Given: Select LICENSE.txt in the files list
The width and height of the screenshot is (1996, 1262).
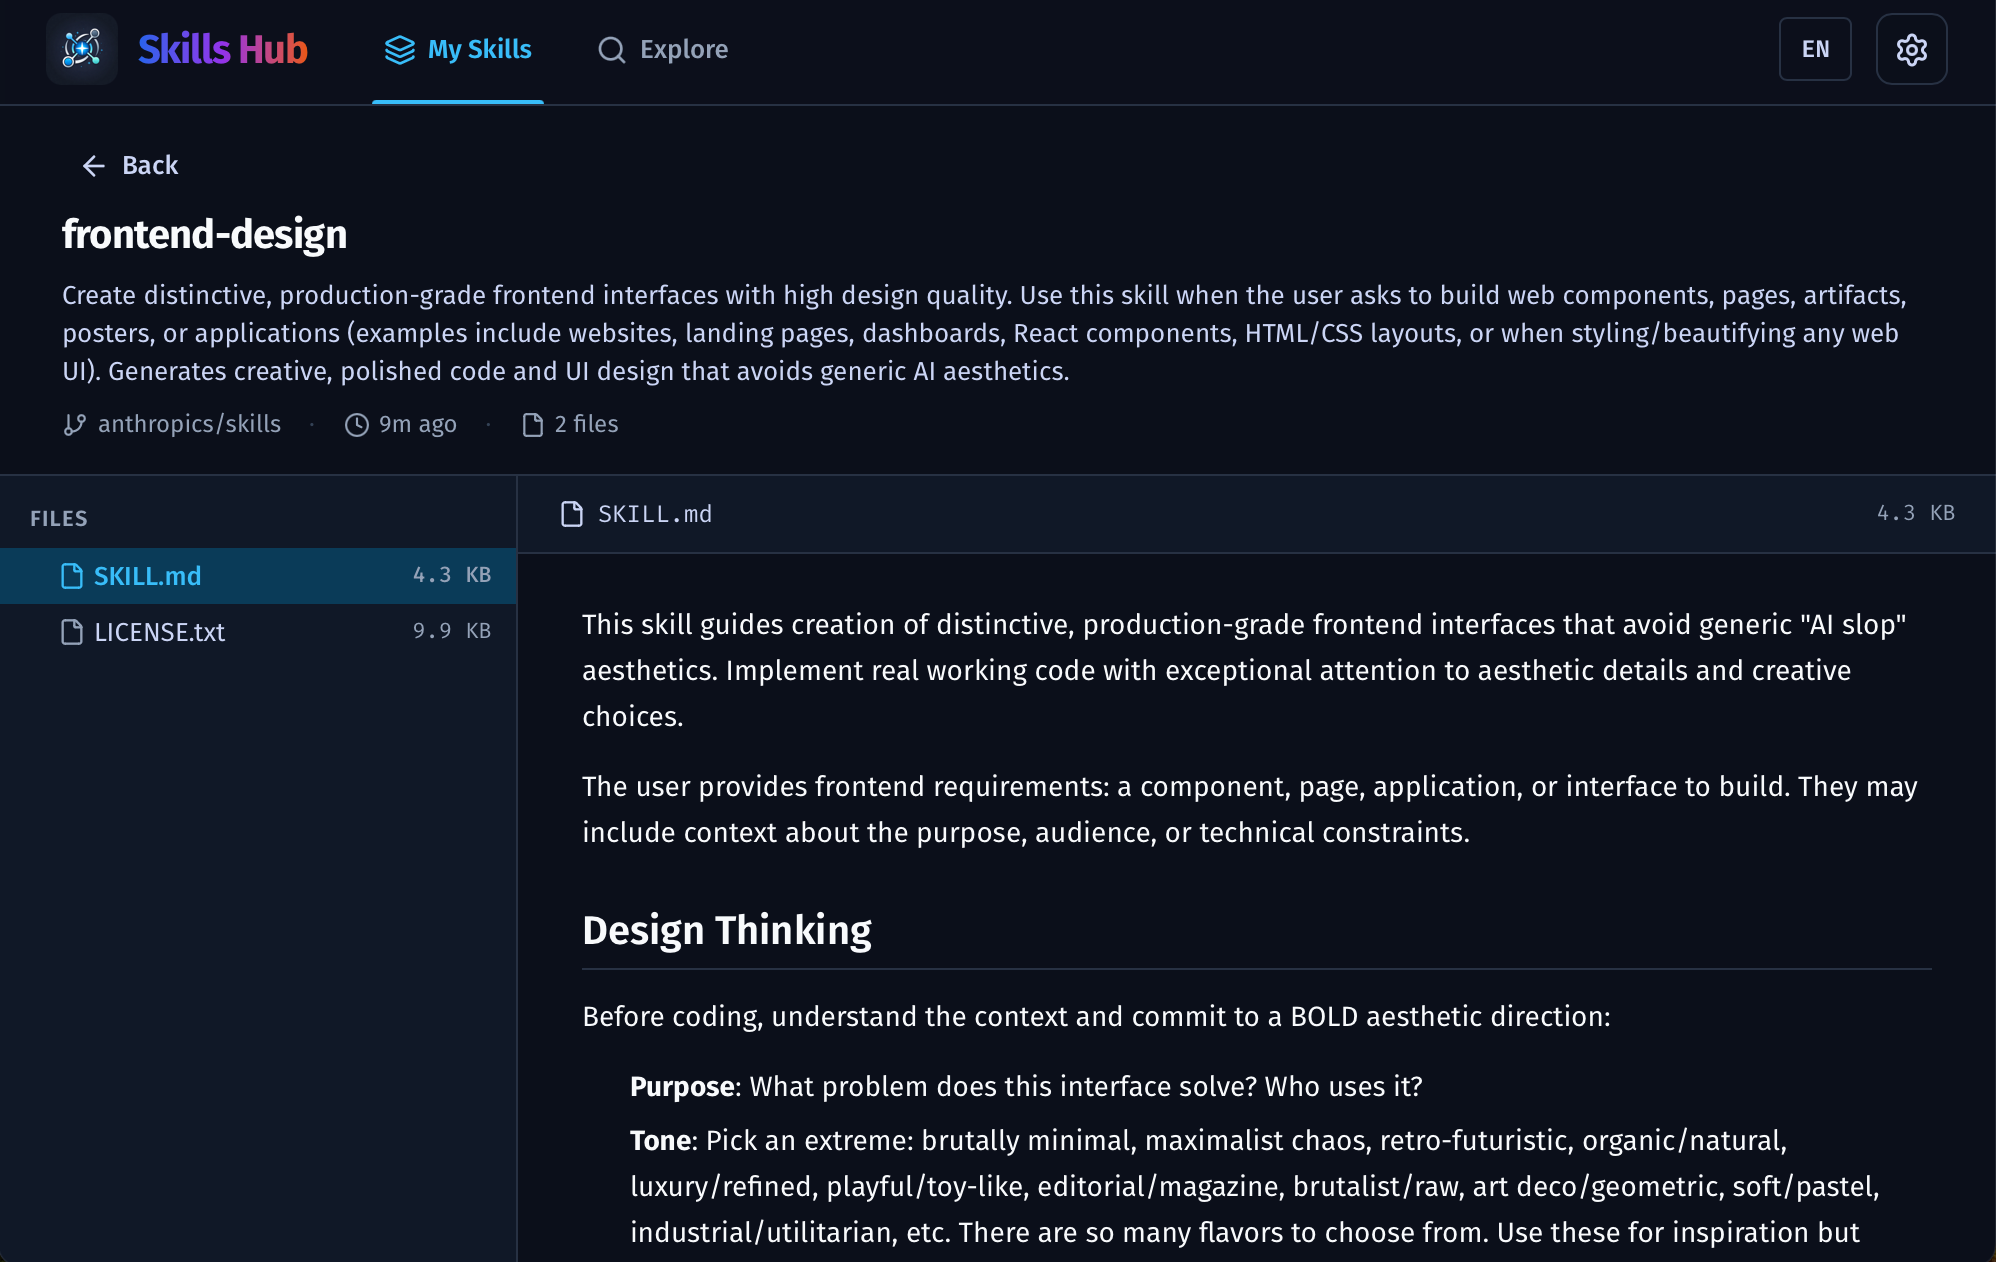Looking at the screenshot, I should tap(160, 632).
